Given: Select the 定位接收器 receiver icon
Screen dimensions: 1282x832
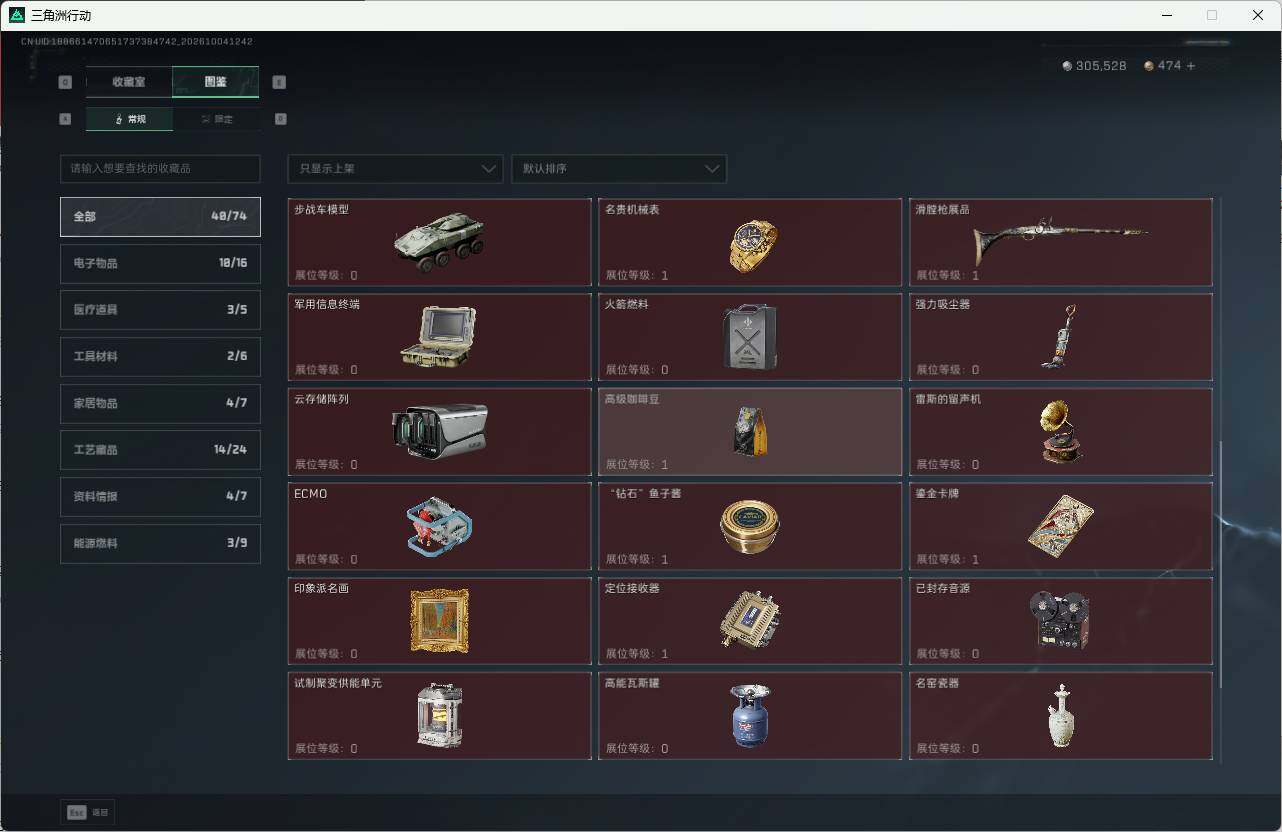Looking at the screenshot, I should click(x=750, y=620).
